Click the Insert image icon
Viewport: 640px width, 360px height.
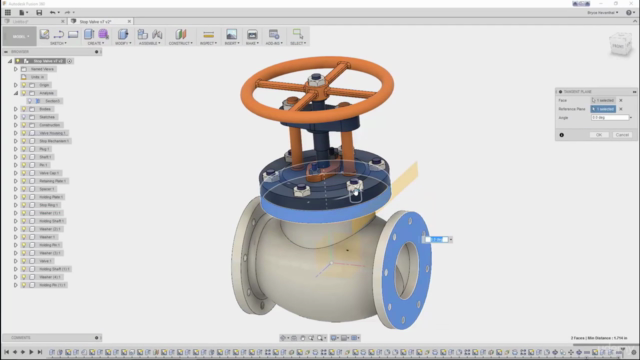click(x=231, y=34)
